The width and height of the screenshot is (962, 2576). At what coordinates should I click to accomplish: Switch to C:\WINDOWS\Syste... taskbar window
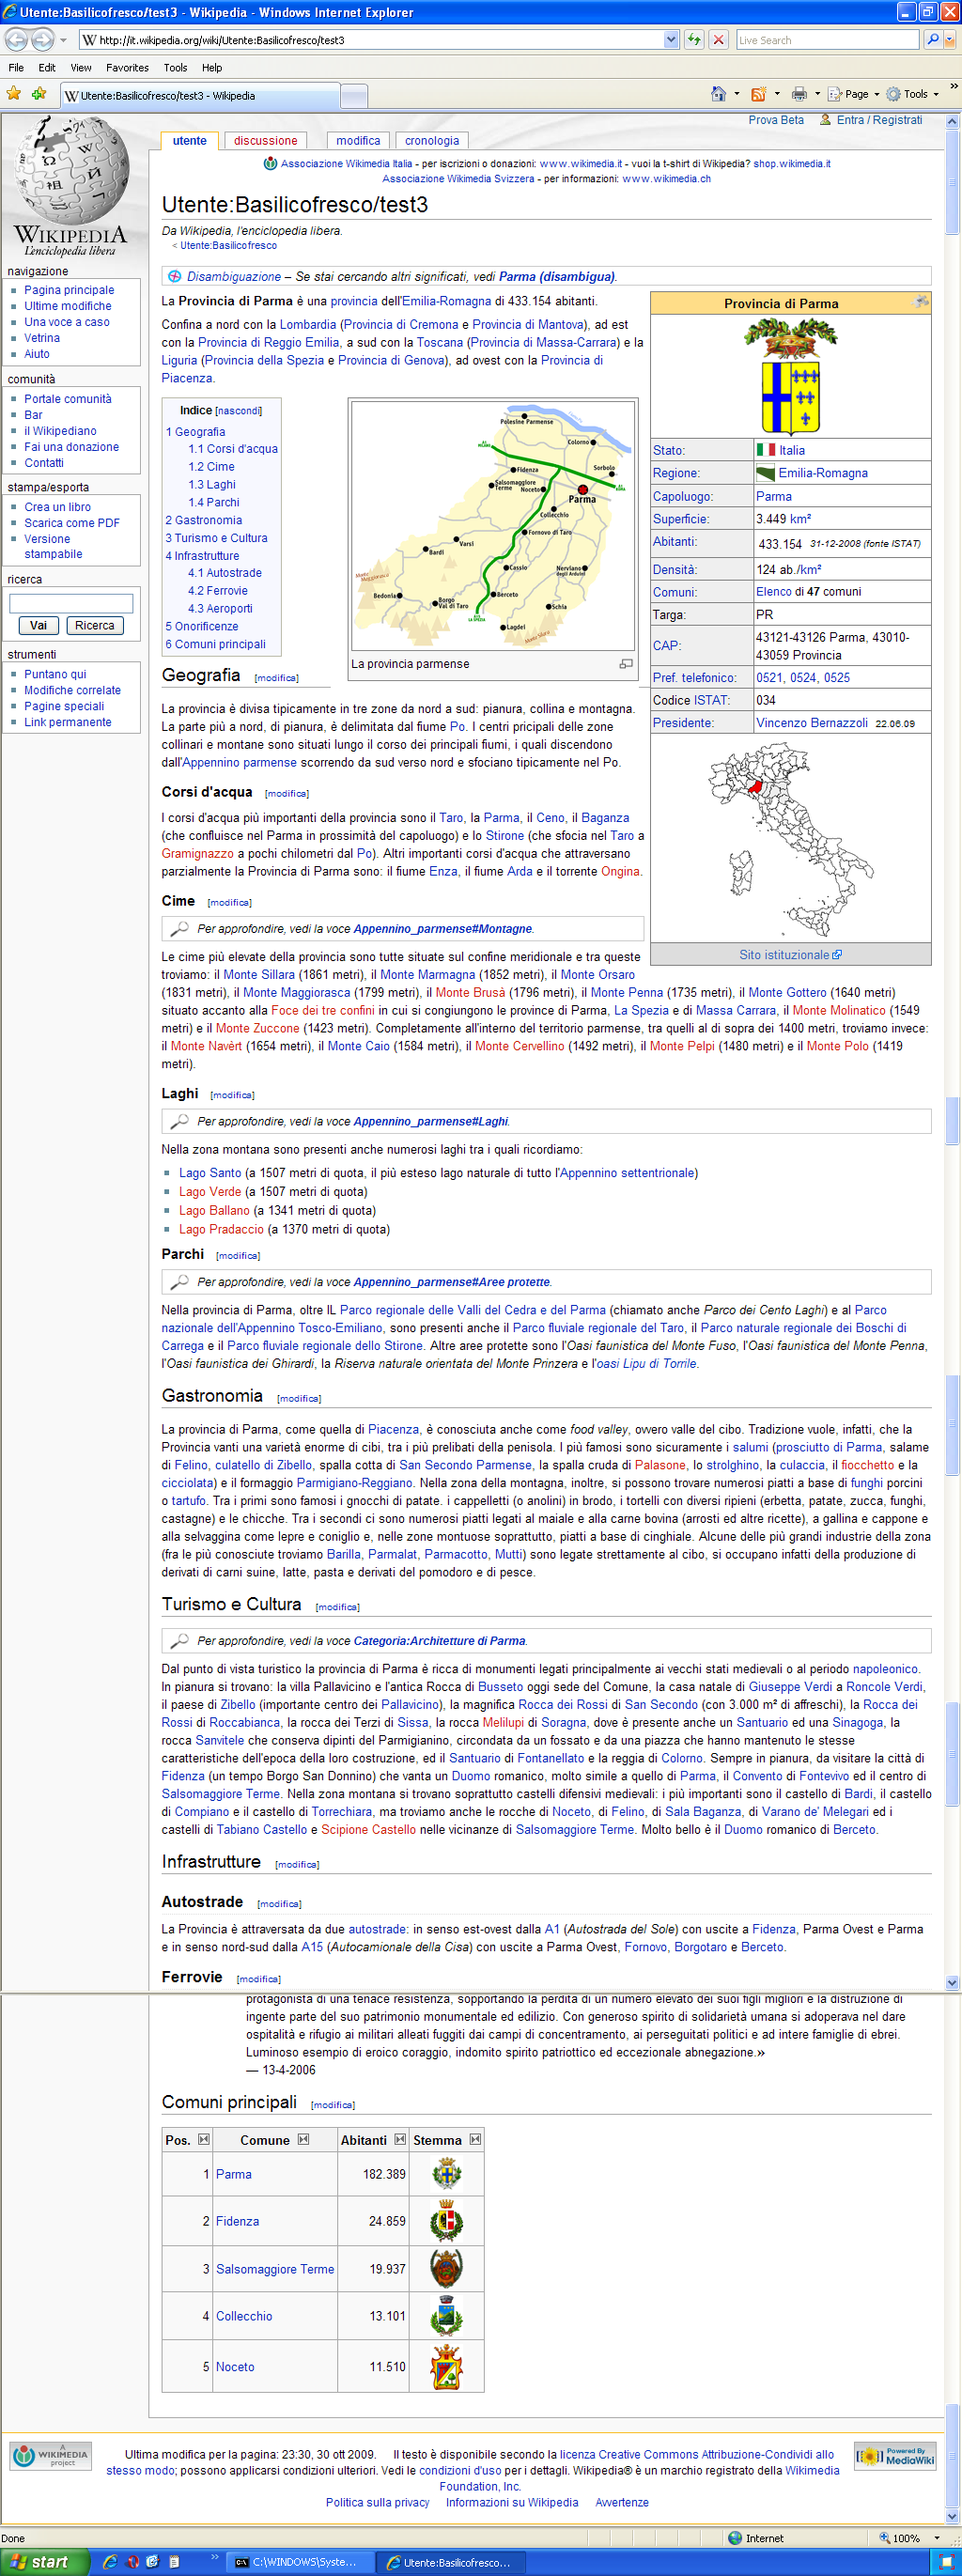(300, 2561)
